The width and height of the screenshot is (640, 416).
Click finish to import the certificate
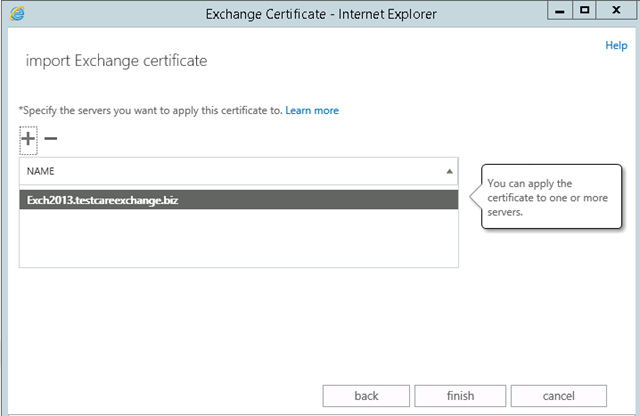[x=460, y=396]
